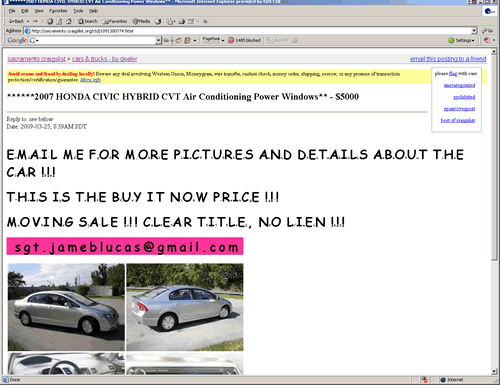Refresh the page using the Refresh icon

pos(59,21)
